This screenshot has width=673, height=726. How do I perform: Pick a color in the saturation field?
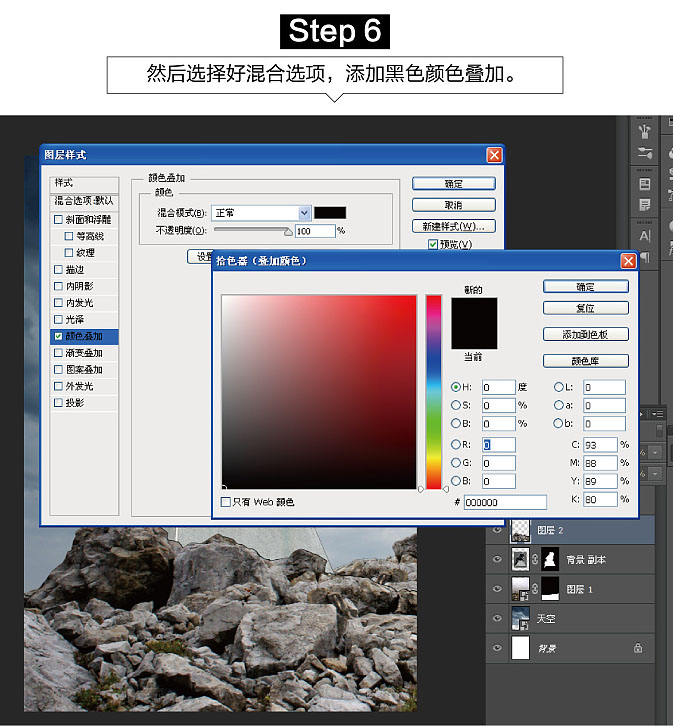tap(319, 392)
